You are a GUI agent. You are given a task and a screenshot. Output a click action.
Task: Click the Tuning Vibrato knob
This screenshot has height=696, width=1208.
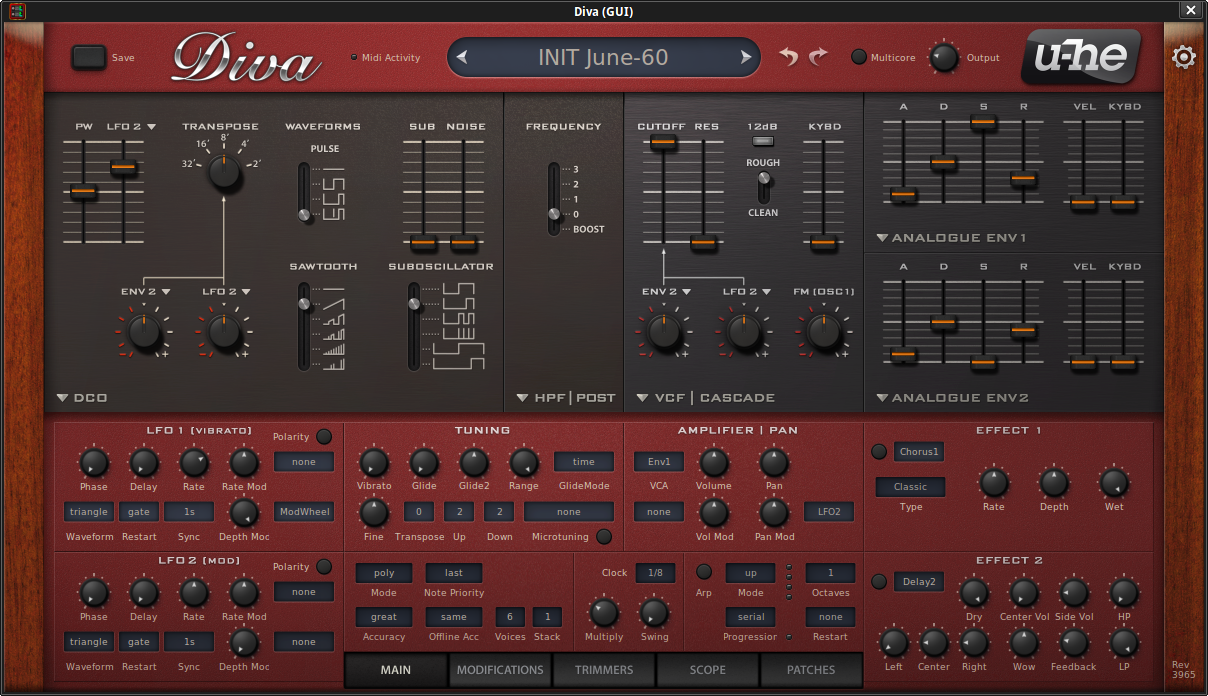[374, 462]
